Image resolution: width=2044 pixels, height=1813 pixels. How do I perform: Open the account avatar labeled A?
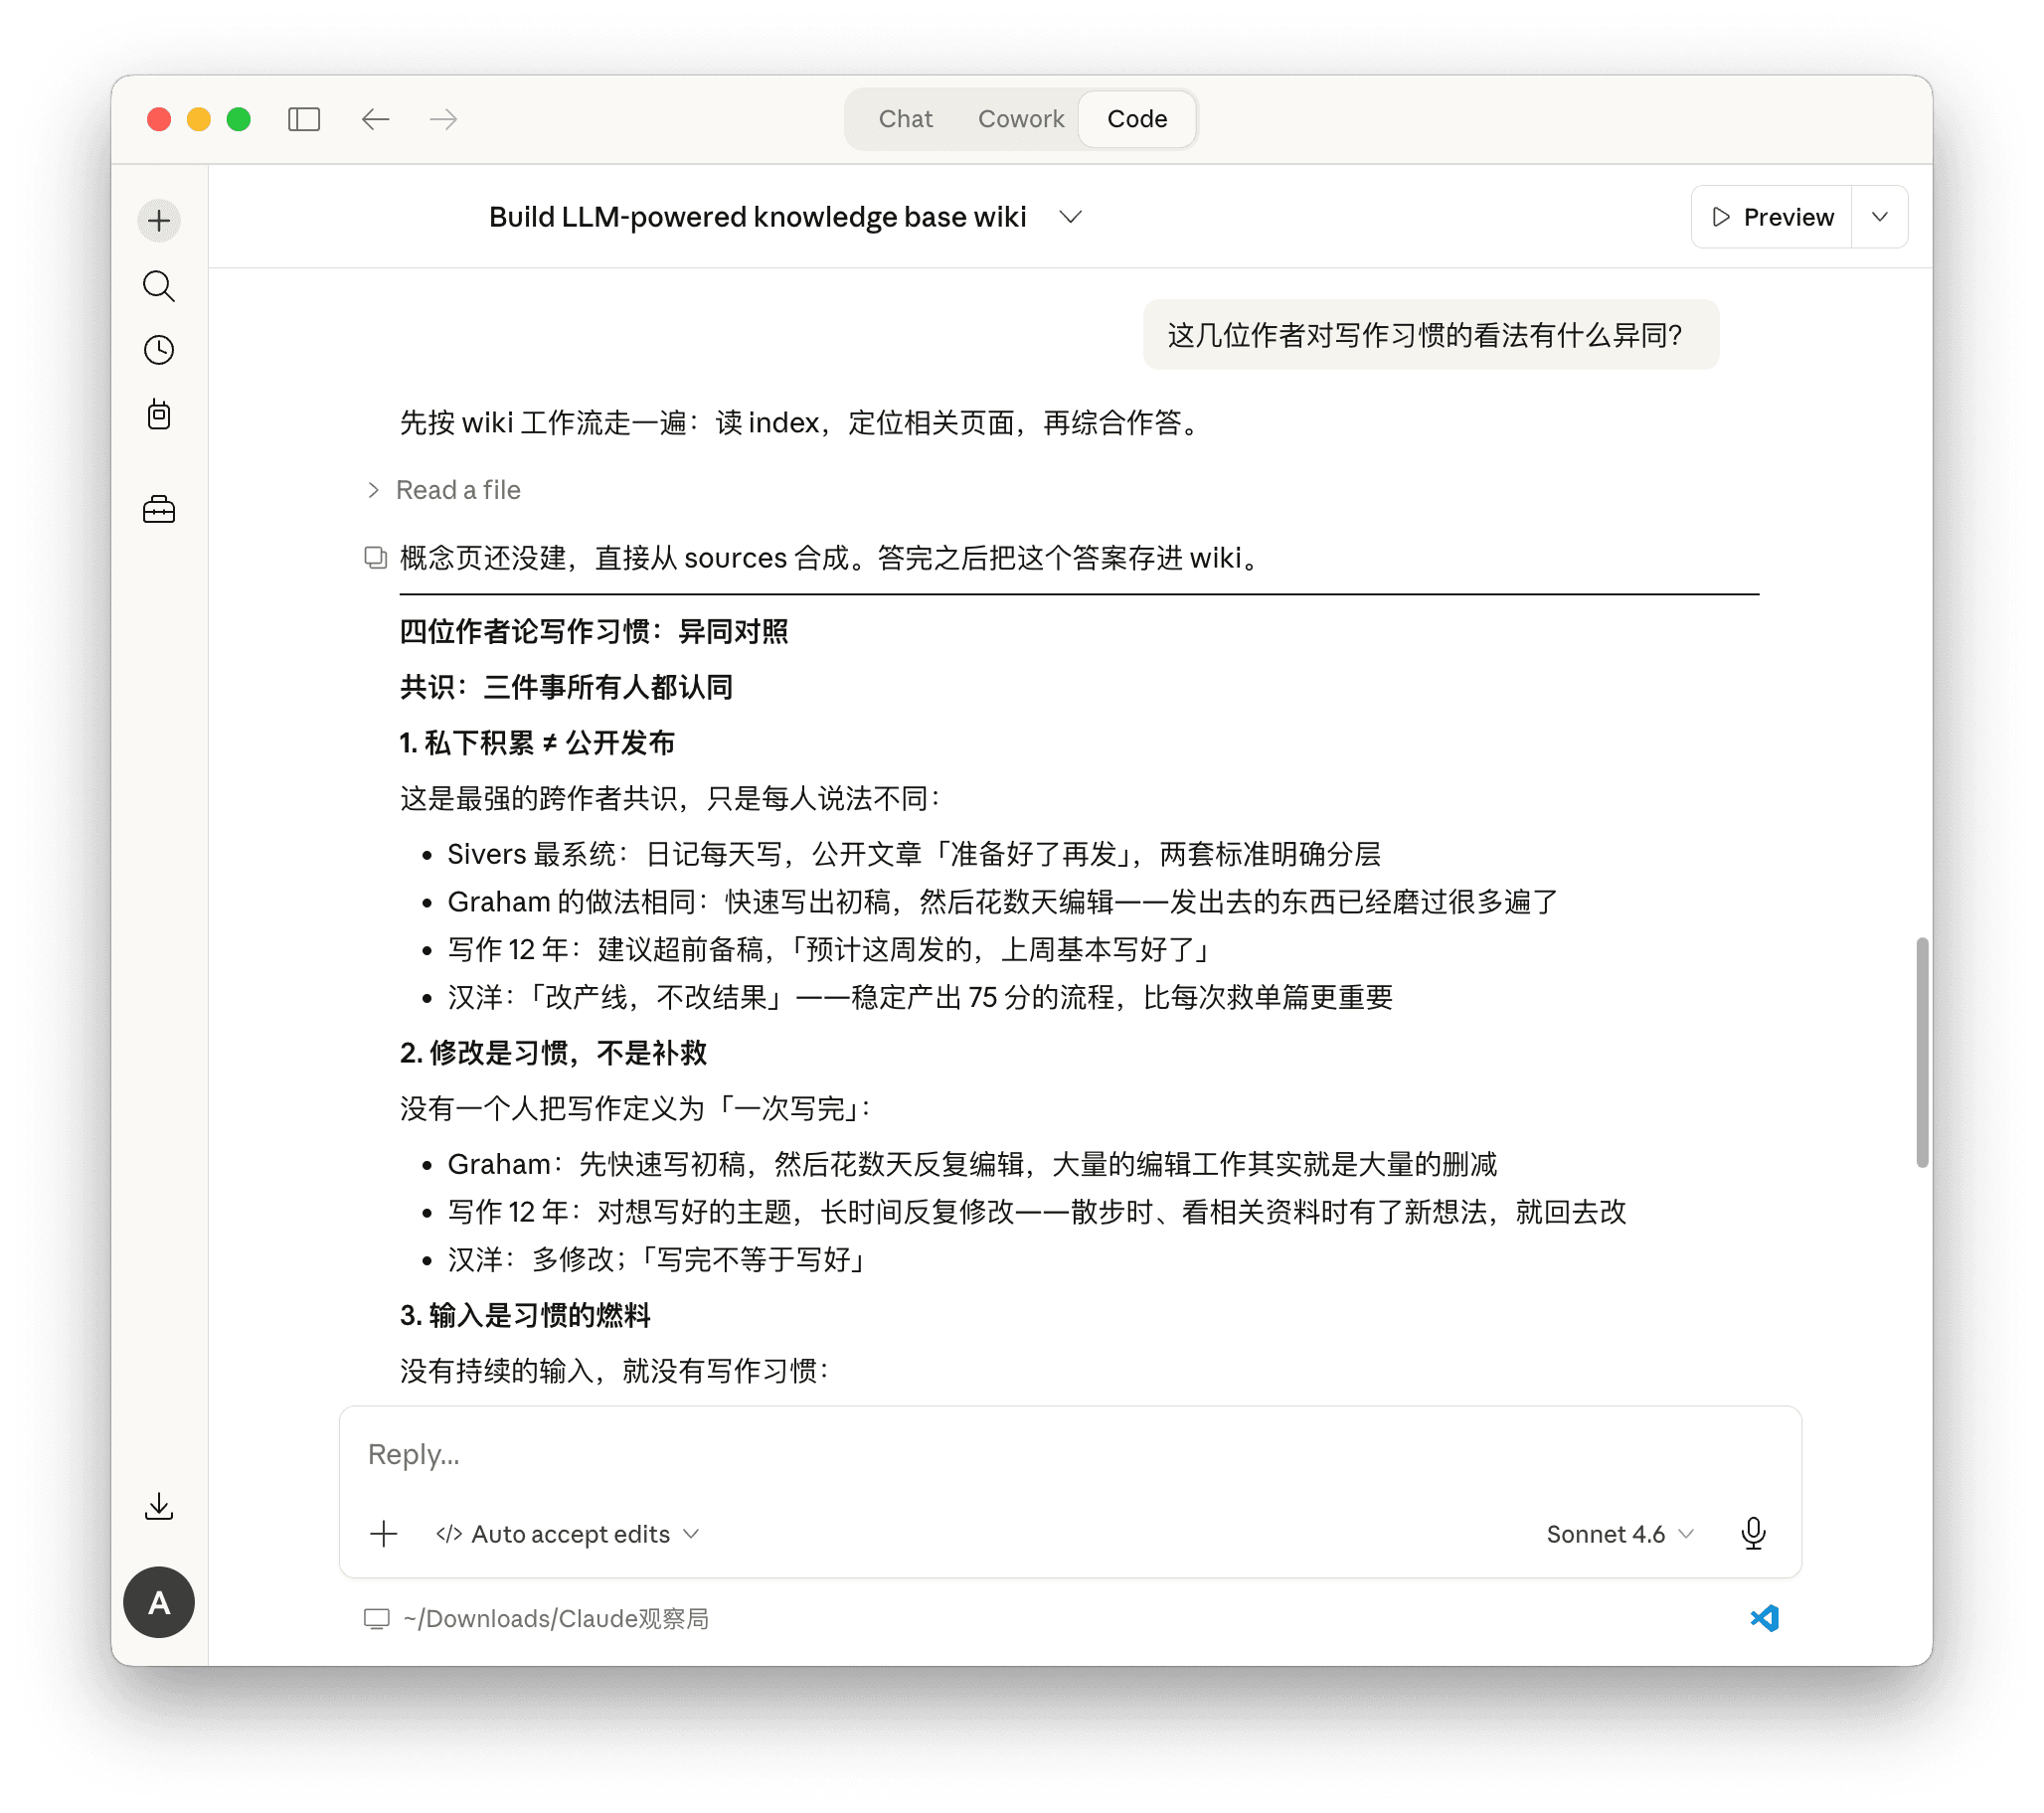pos(159,1602)
